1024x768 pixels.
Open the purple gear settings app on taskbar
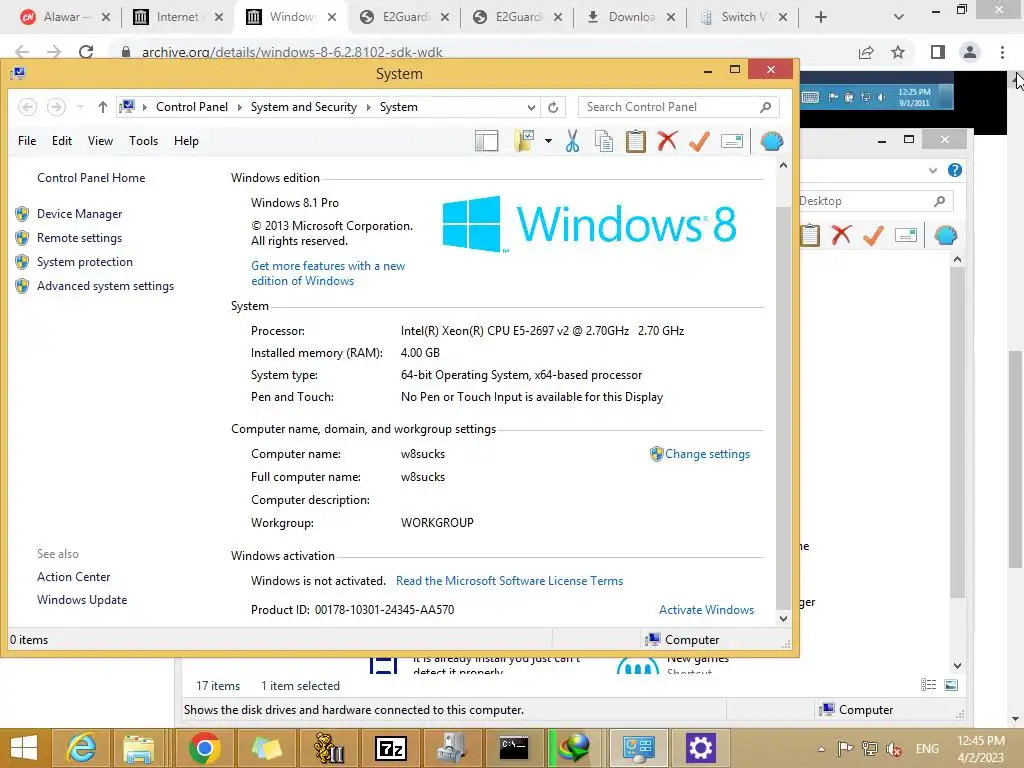[x=700, y=748]
